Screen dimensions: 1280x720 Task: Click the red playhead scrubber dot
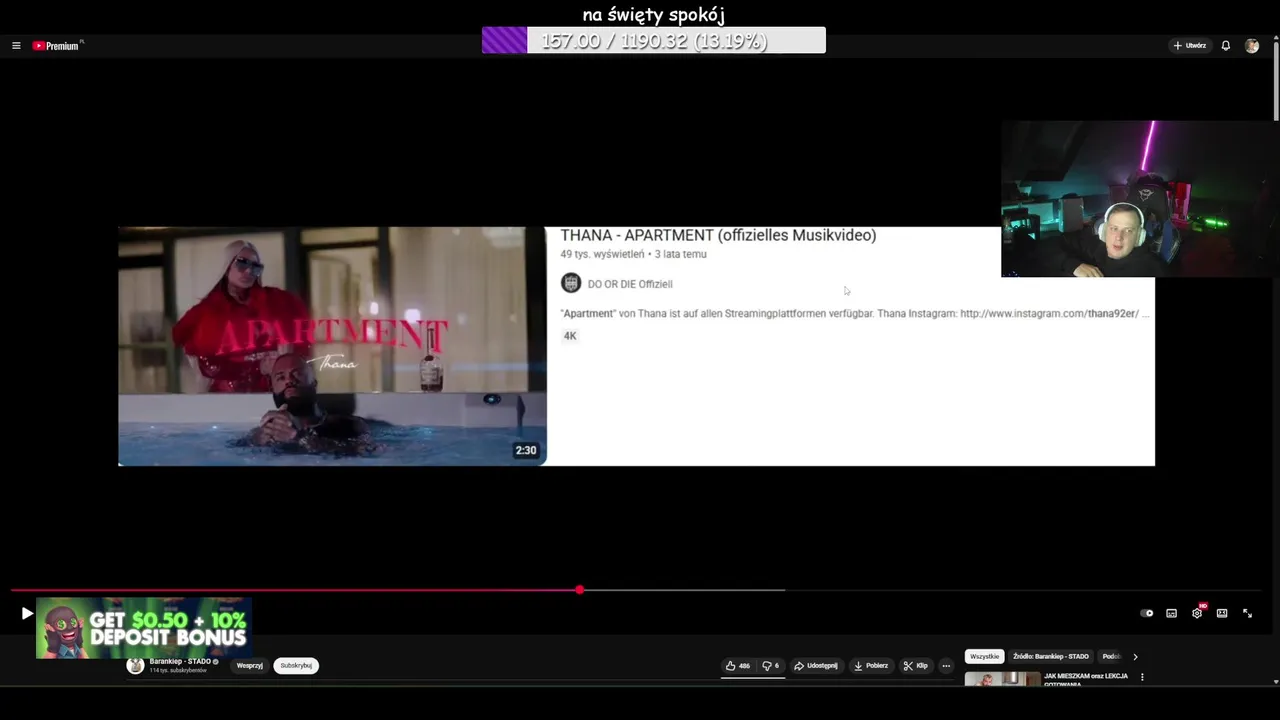pyautogui.click(x=580, y=590)
